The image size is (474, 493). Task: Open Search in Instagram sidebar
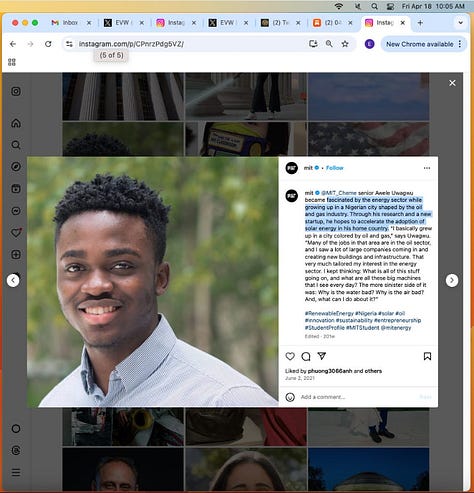click(x=16, y=145)
